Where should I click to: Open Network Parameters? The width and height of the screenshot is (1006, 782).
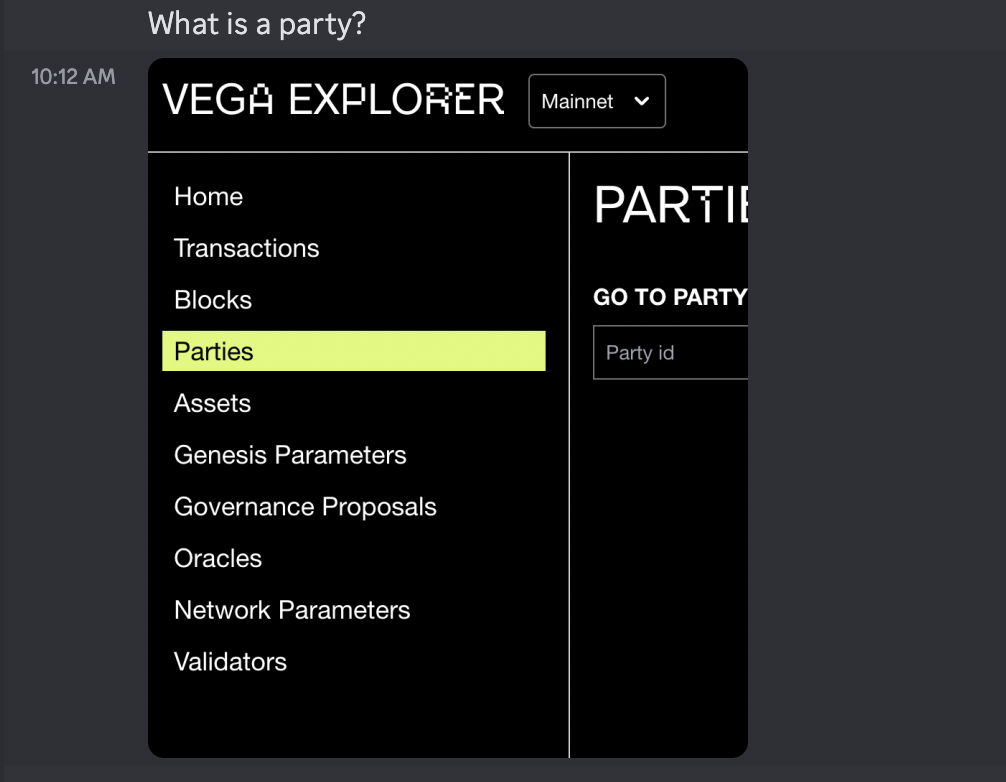click(x=292, y=610)
